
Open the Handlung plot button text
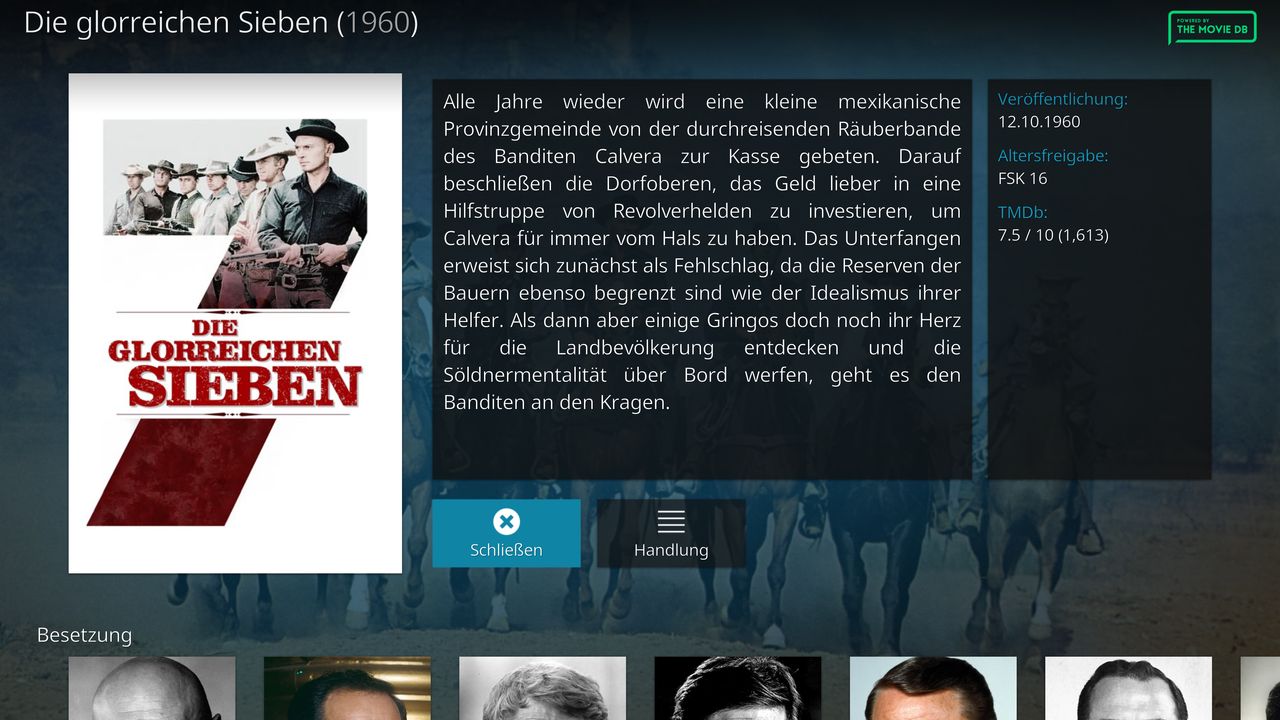click(x=671, y=550)
